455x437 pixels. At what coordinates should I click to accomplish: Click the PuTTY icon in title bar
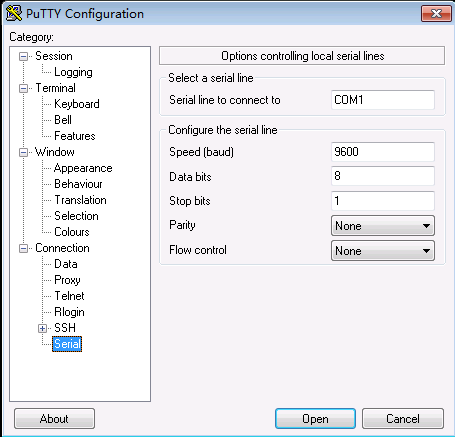point(14,13)
